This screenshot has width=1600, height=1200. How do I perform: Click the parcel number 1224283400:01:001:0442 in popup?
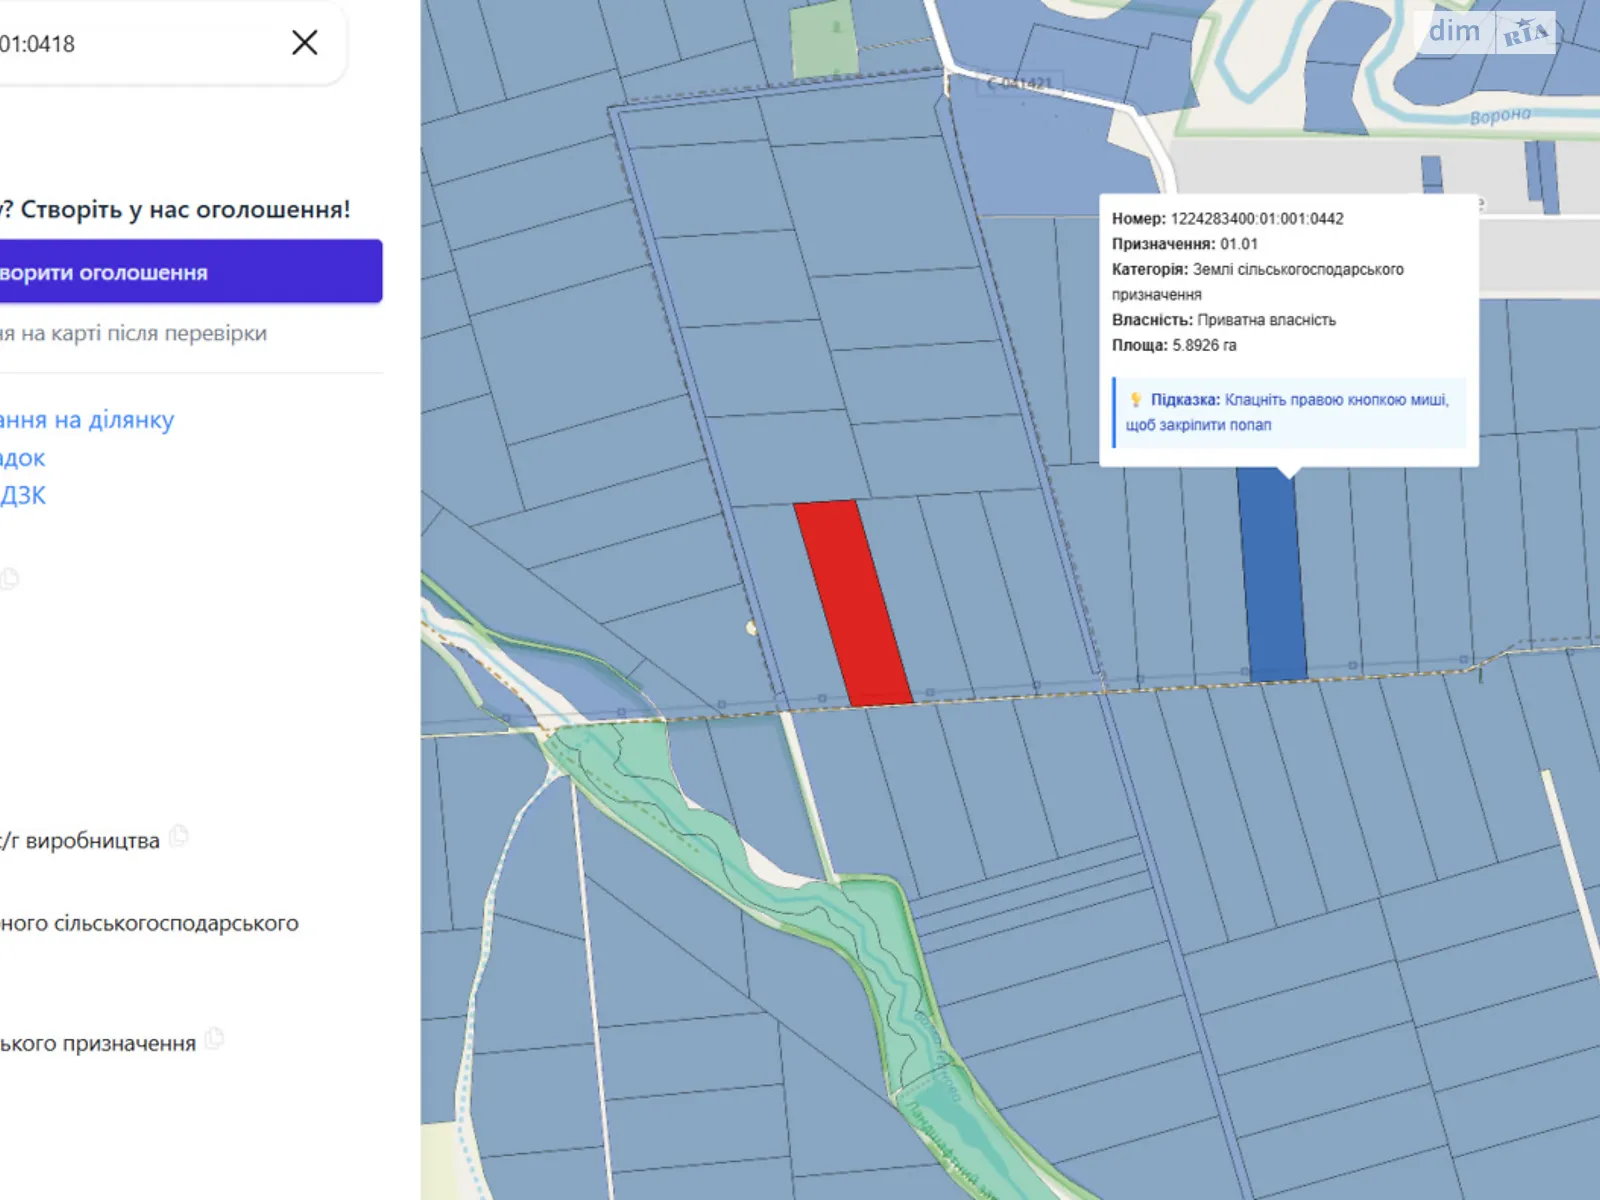1256,219
